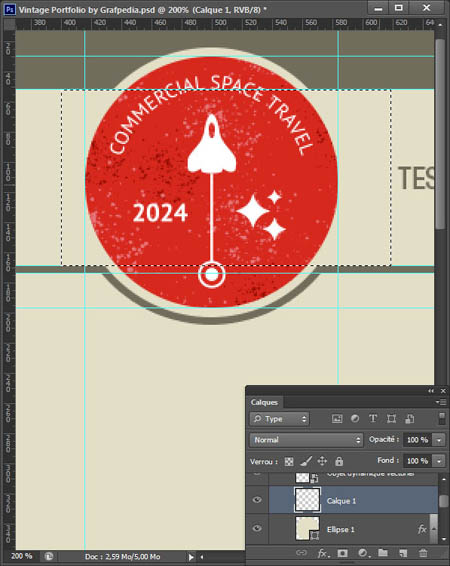
Task: Hide the Ellipse 1 layer
Action: pos(257,528)
